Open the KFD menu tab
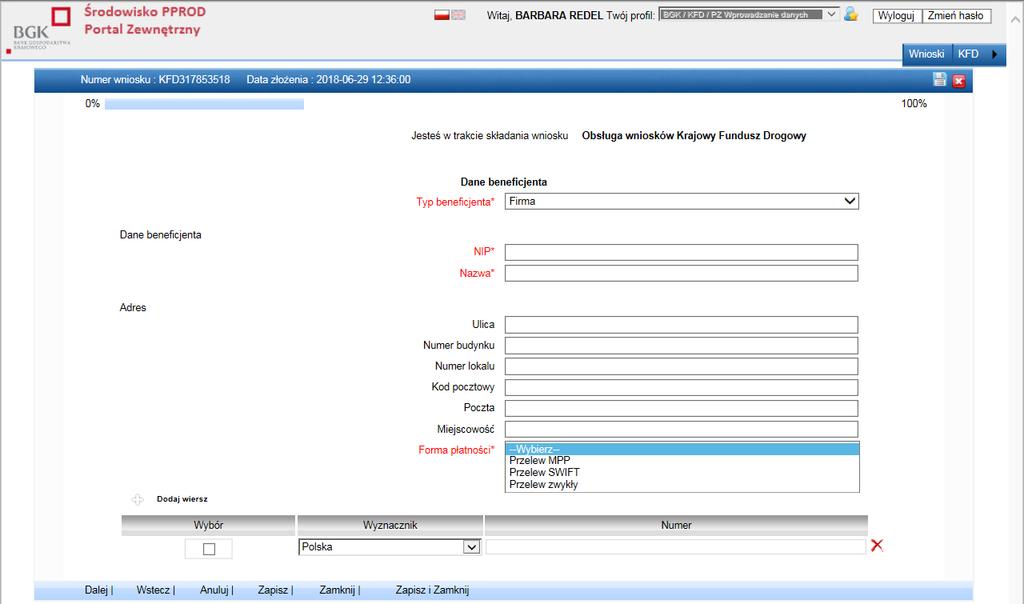 [x=968, y=54]
